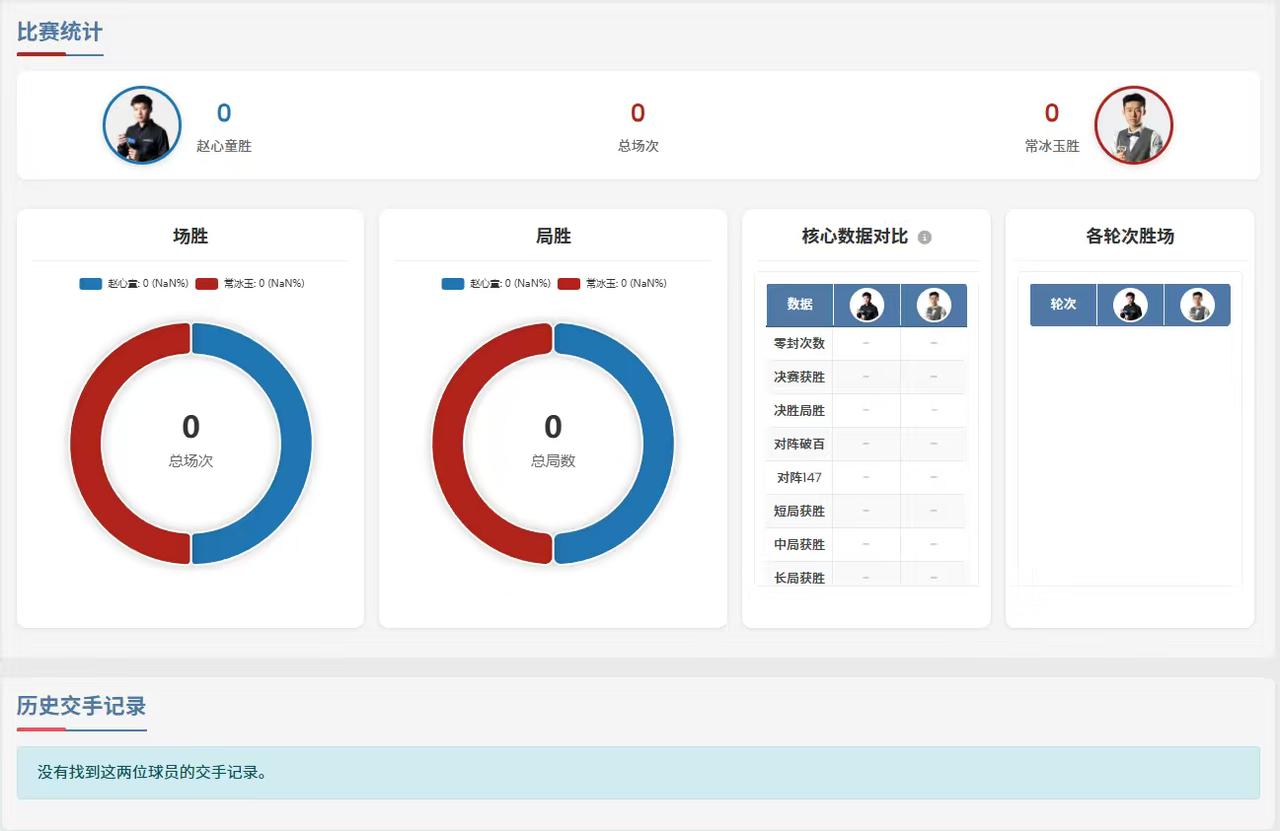The width and height of the screenshot is (1280, 831).
Task: Click the 总场次 label inside the 场胜 donut
Action: [191, 461]
